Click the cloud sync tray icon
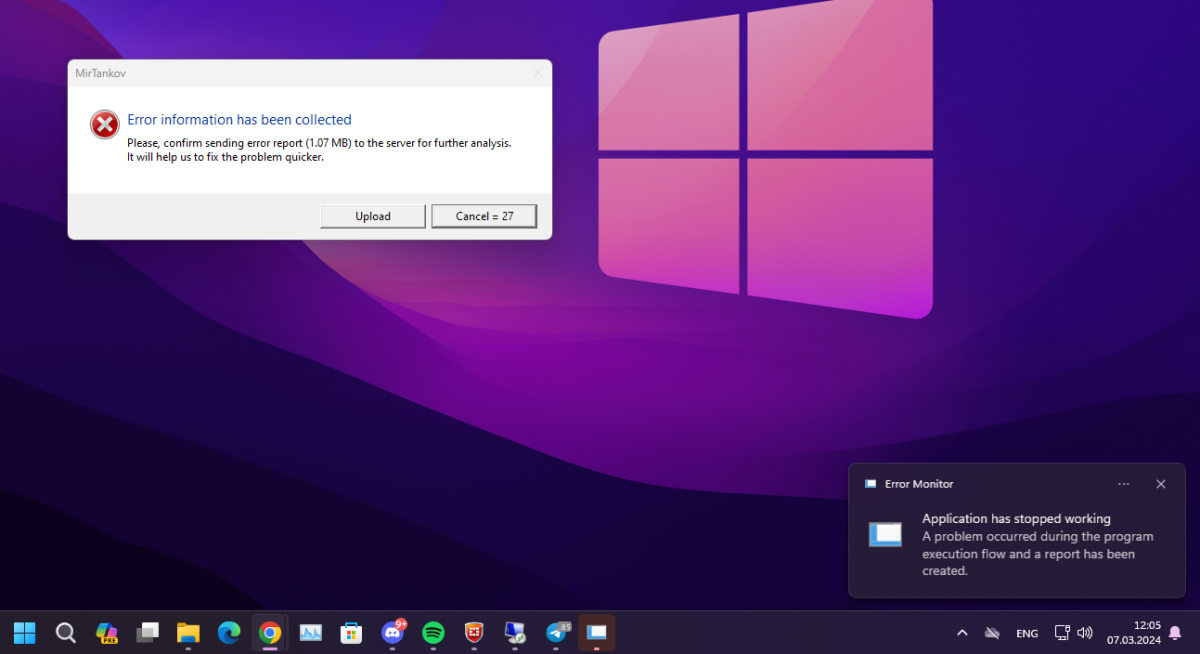This screenshot has height=654, width=1200. point(992,633)
